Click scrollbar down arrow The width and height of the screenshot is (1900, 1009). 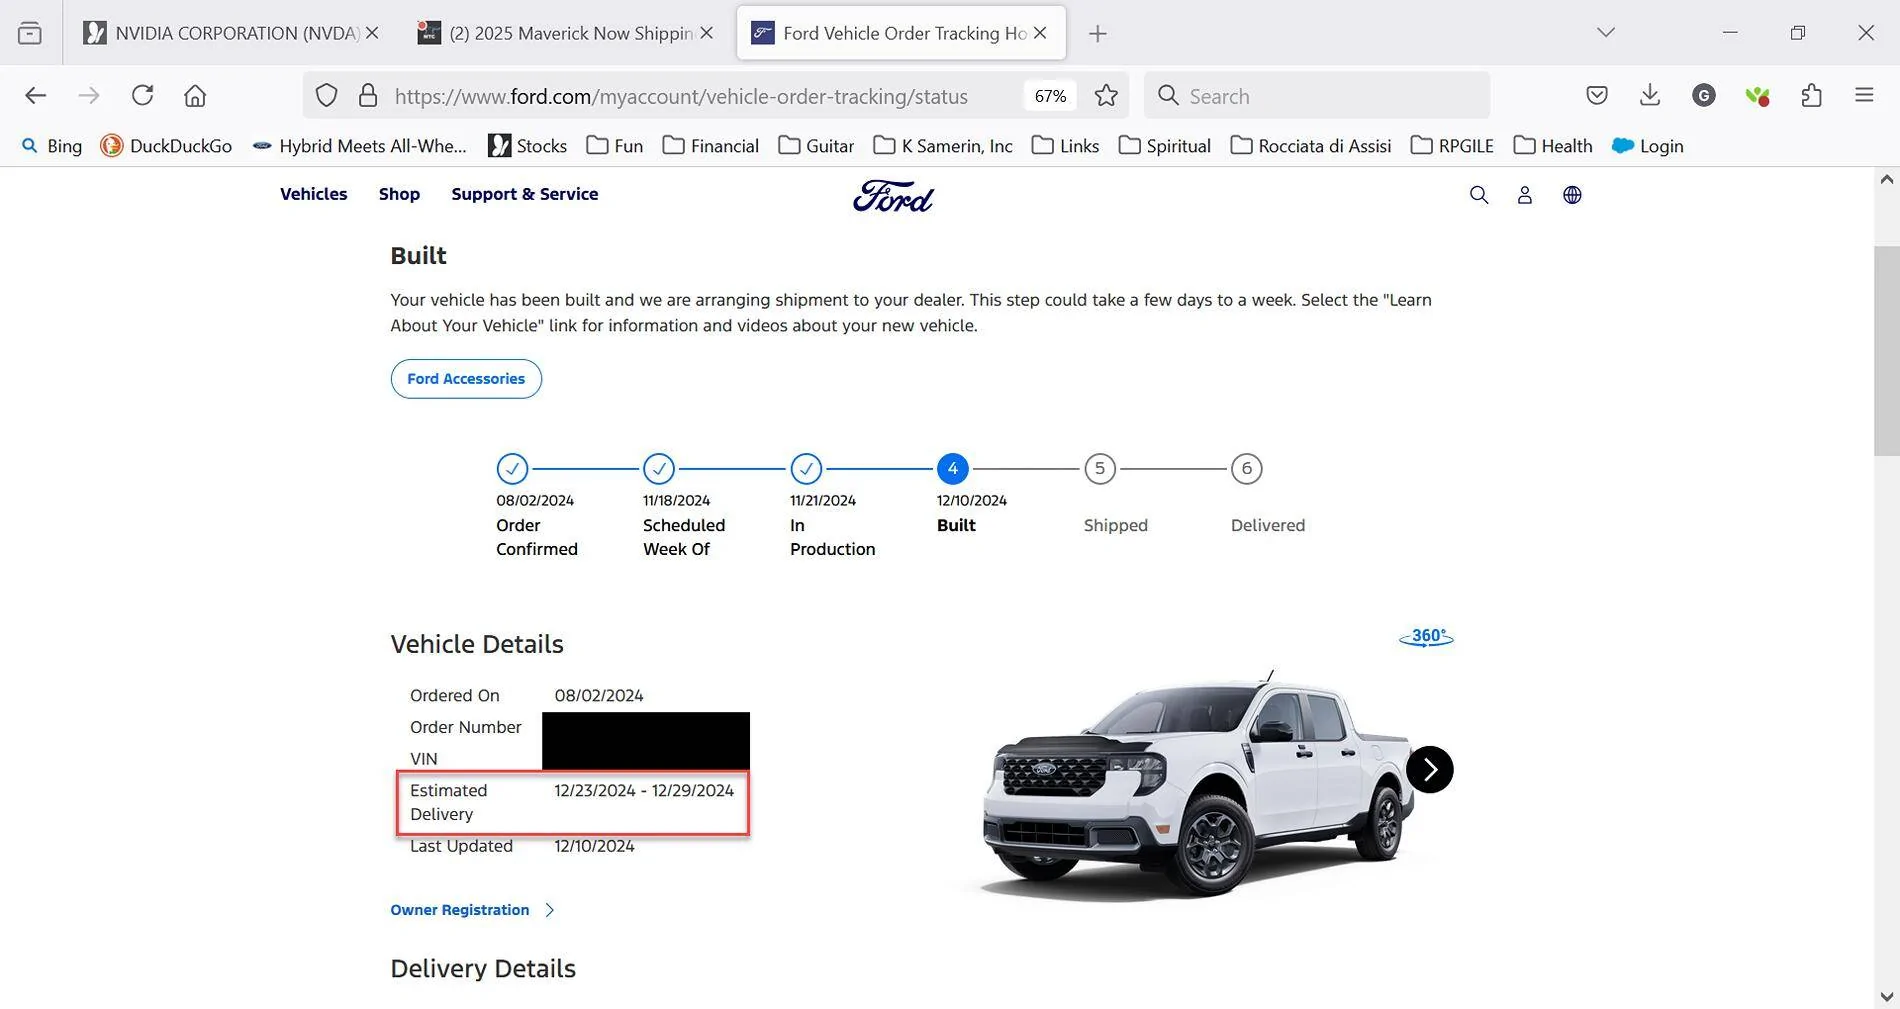[1886, 997]
